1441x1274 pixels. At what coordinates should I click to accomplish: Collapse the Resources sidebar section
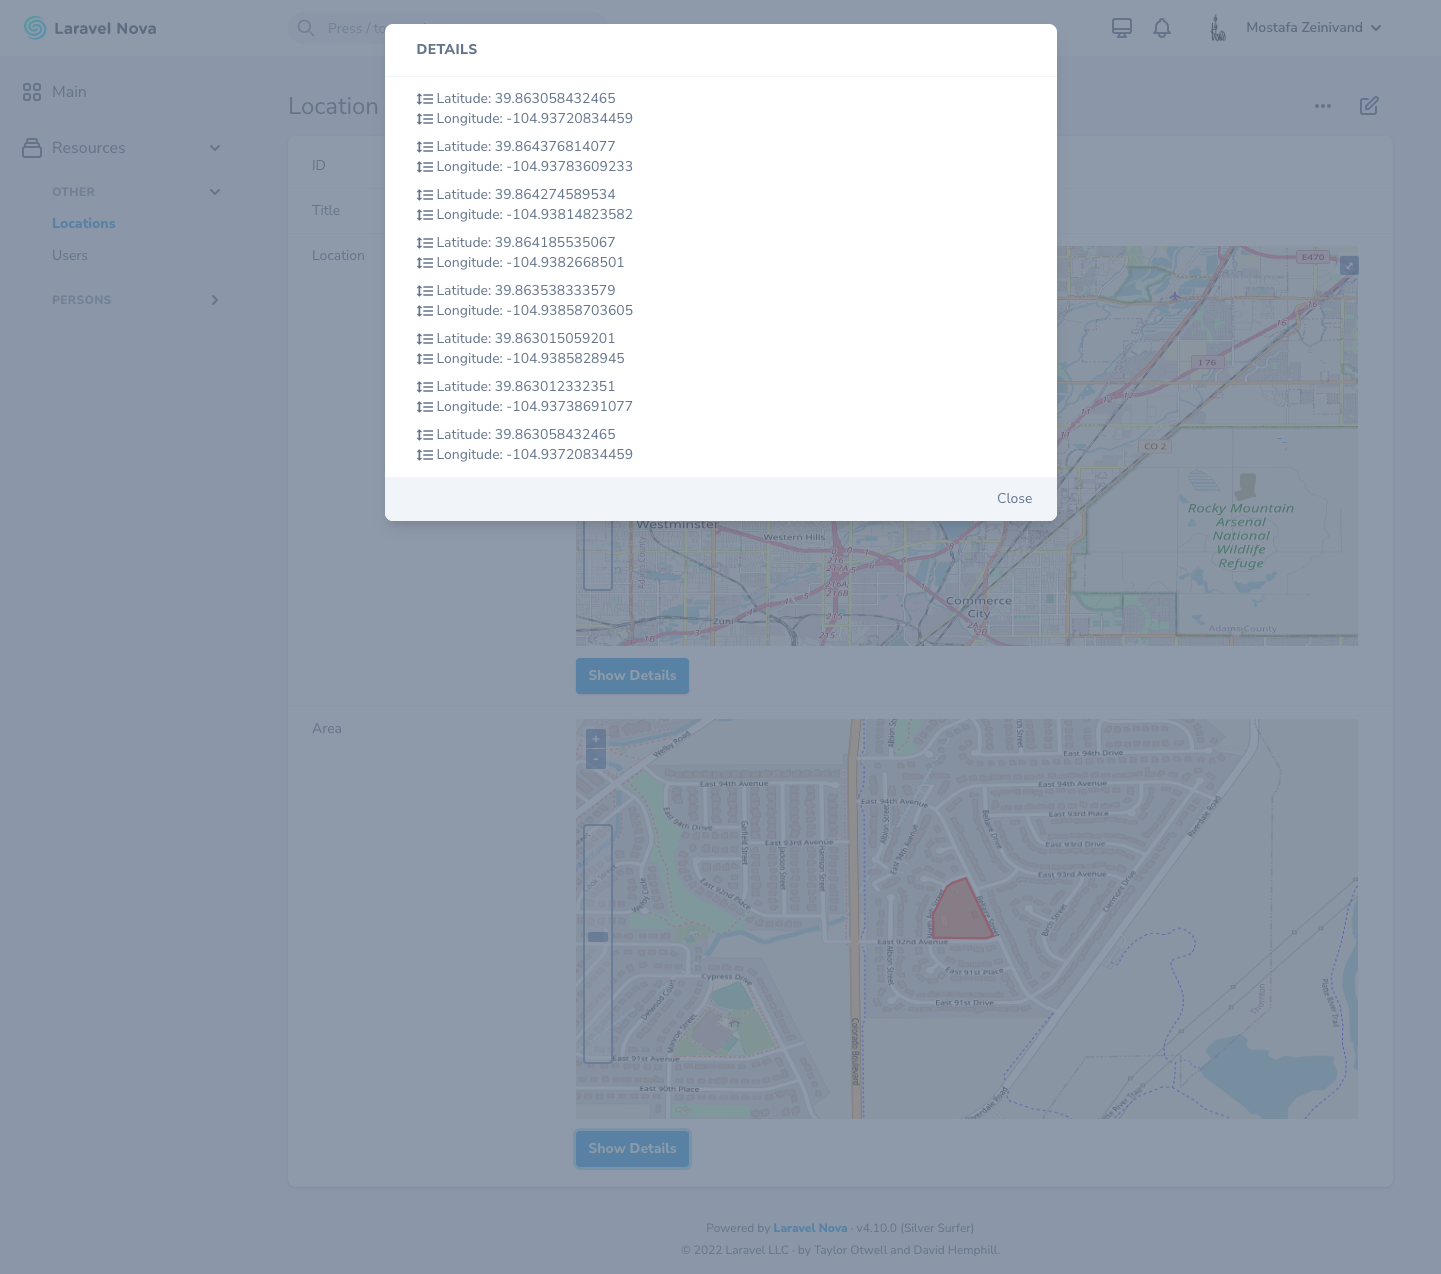pyautogui.click(x=215, y=148)
